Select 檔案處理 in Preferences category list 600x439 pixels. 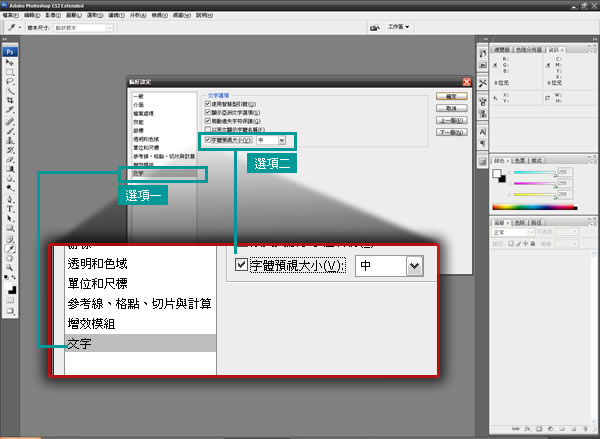click(143, 114)
